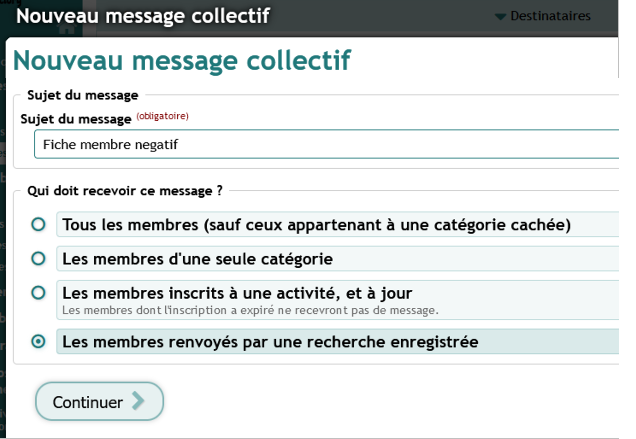Choose radio for members registered to an activity
The width and height of the screenshot is (636, 439).
tap(38, 293)
